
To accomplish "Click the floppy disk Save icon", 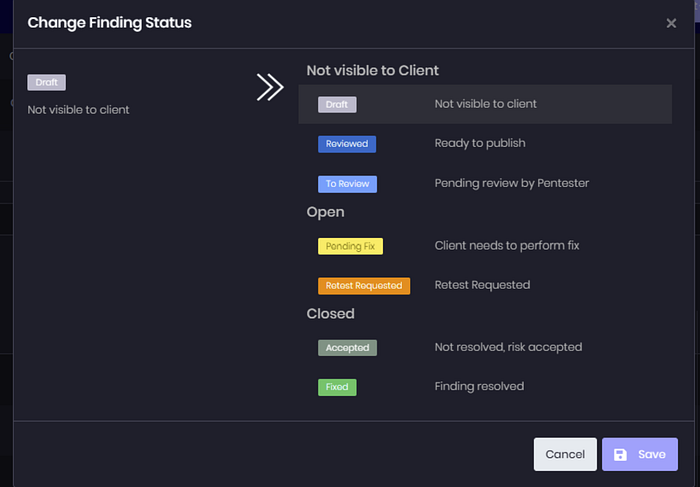I will 621,454.
